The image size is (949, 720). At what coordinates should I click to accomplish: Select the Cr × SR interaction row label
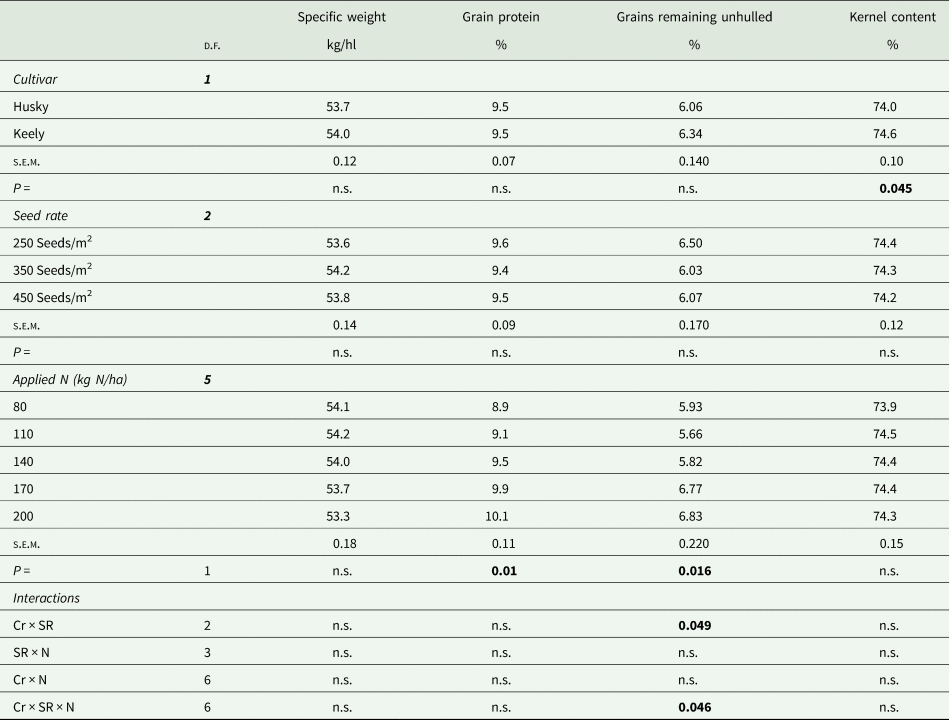click(36, 626)
